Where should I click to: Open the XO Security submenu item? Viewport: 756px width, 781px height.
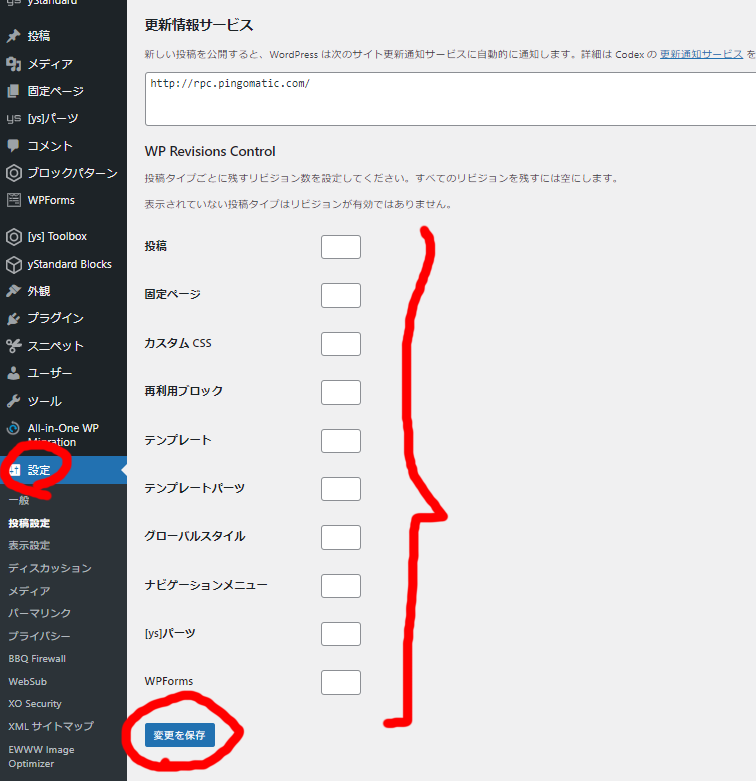[35, 704]
